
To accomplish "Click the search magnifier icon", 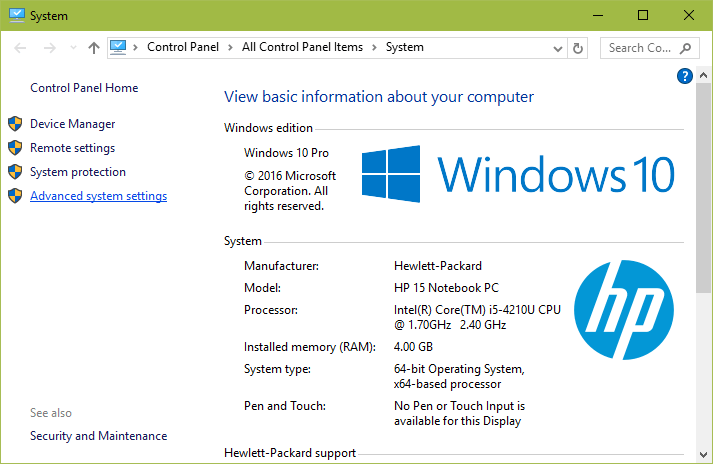I will click(685, 48).
